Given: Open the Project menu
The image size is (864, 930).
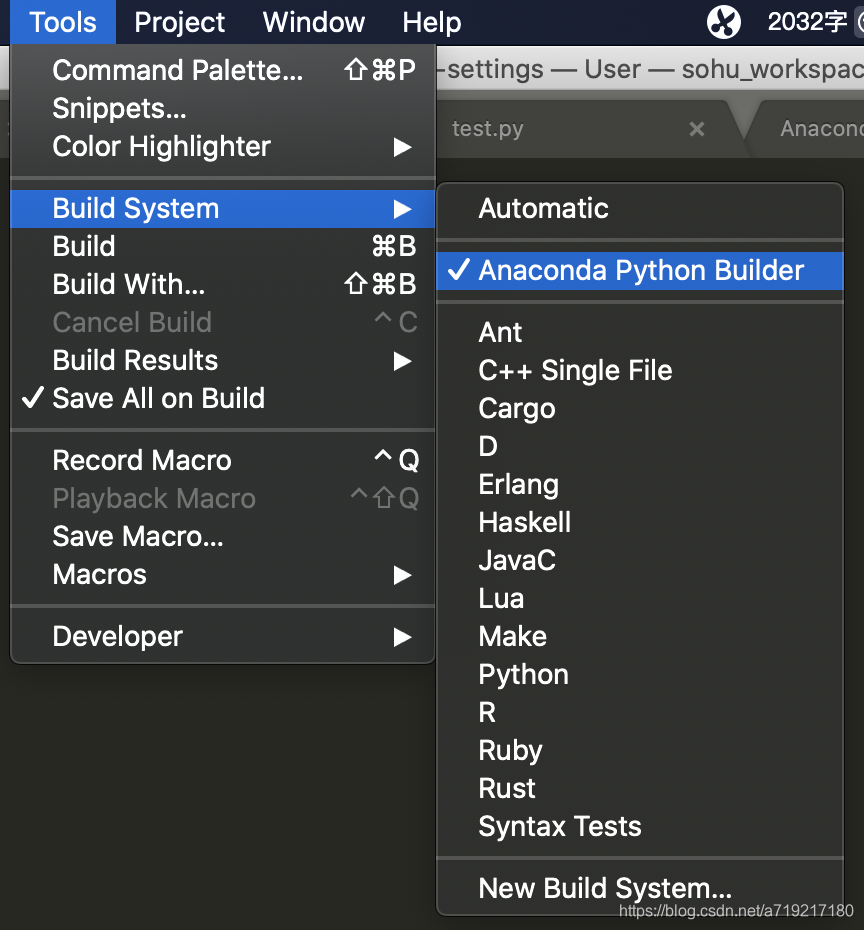Looking at the screenshot, I should (179, 22).
